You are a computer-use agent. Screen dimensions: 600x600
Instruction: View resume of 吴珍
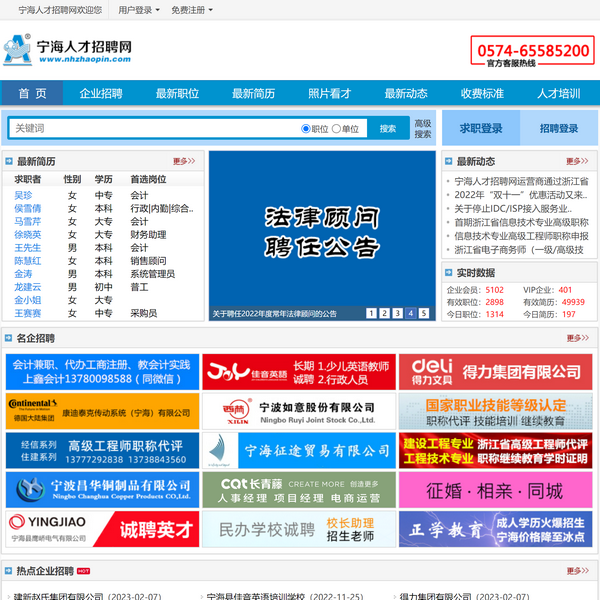pos(23,195)
